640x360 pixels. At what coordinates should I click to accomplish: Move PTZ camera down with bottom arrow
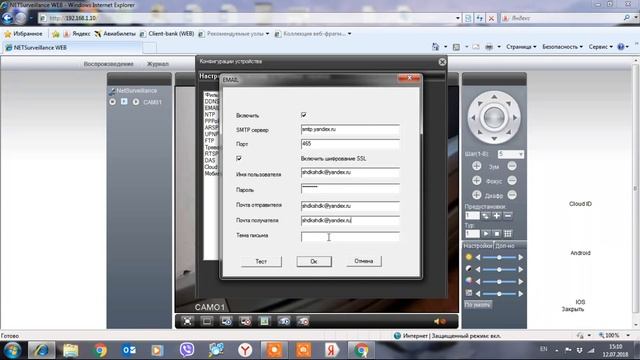click(494, 139)
